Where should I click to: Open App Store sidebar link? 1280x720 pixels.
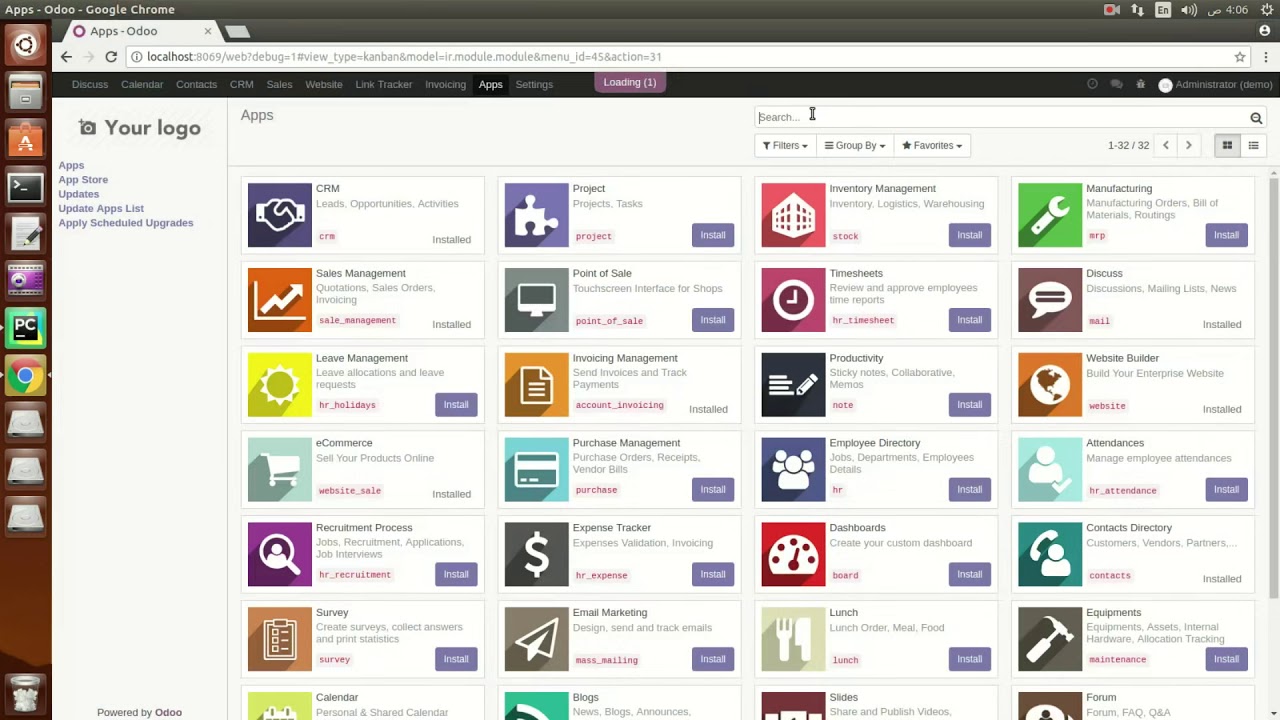pyautogui.click(x=83, y=180)
